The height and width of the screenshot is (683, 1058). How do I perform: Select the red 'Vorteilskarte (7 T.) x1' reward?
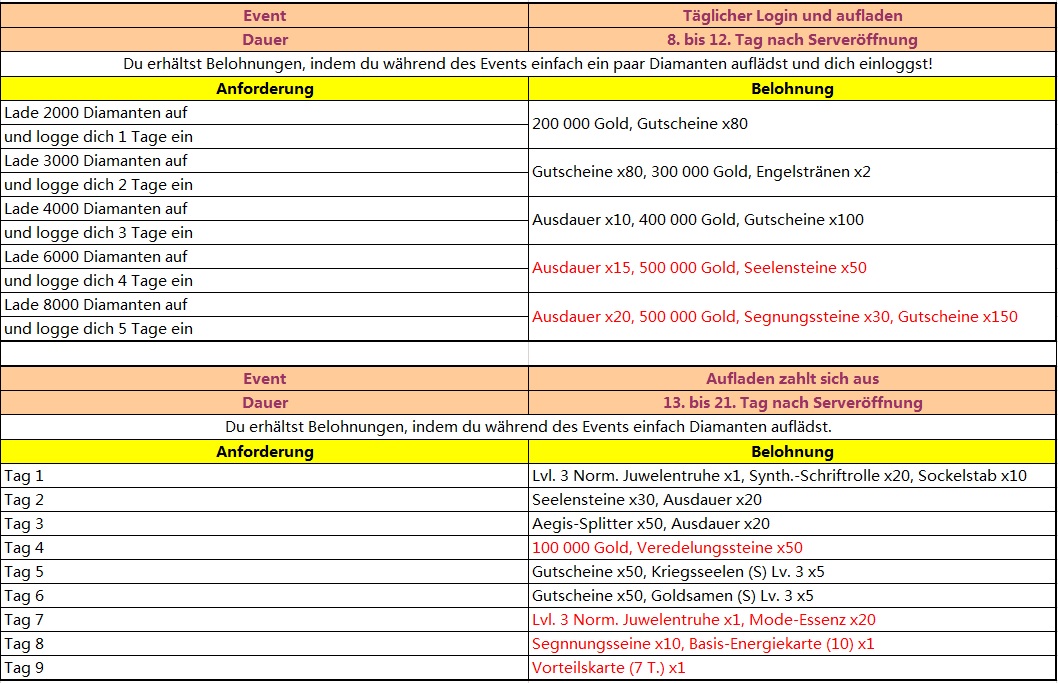click(609, 668)
